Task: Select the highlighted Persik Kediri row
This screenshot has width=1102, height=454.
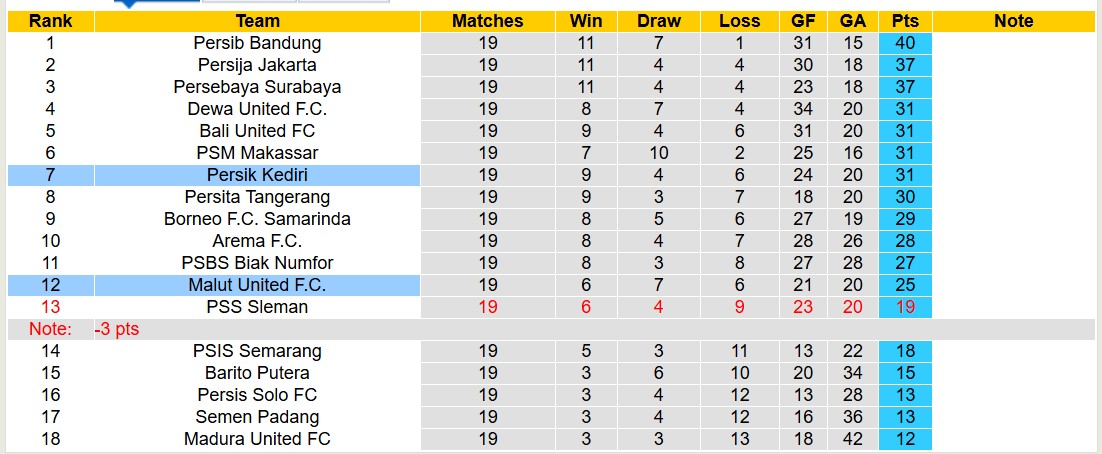Action: (257, 175)
